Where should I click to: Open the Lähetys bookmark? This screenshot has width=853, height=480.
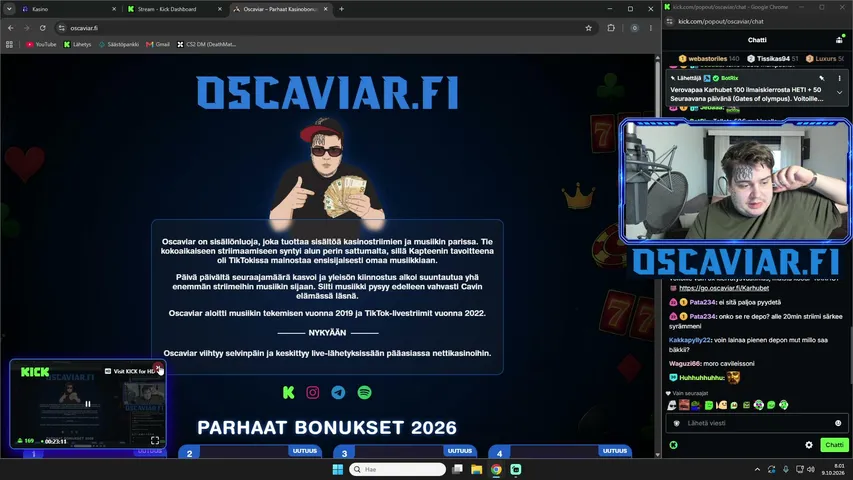pyautogui.click(x=77, y=45)
